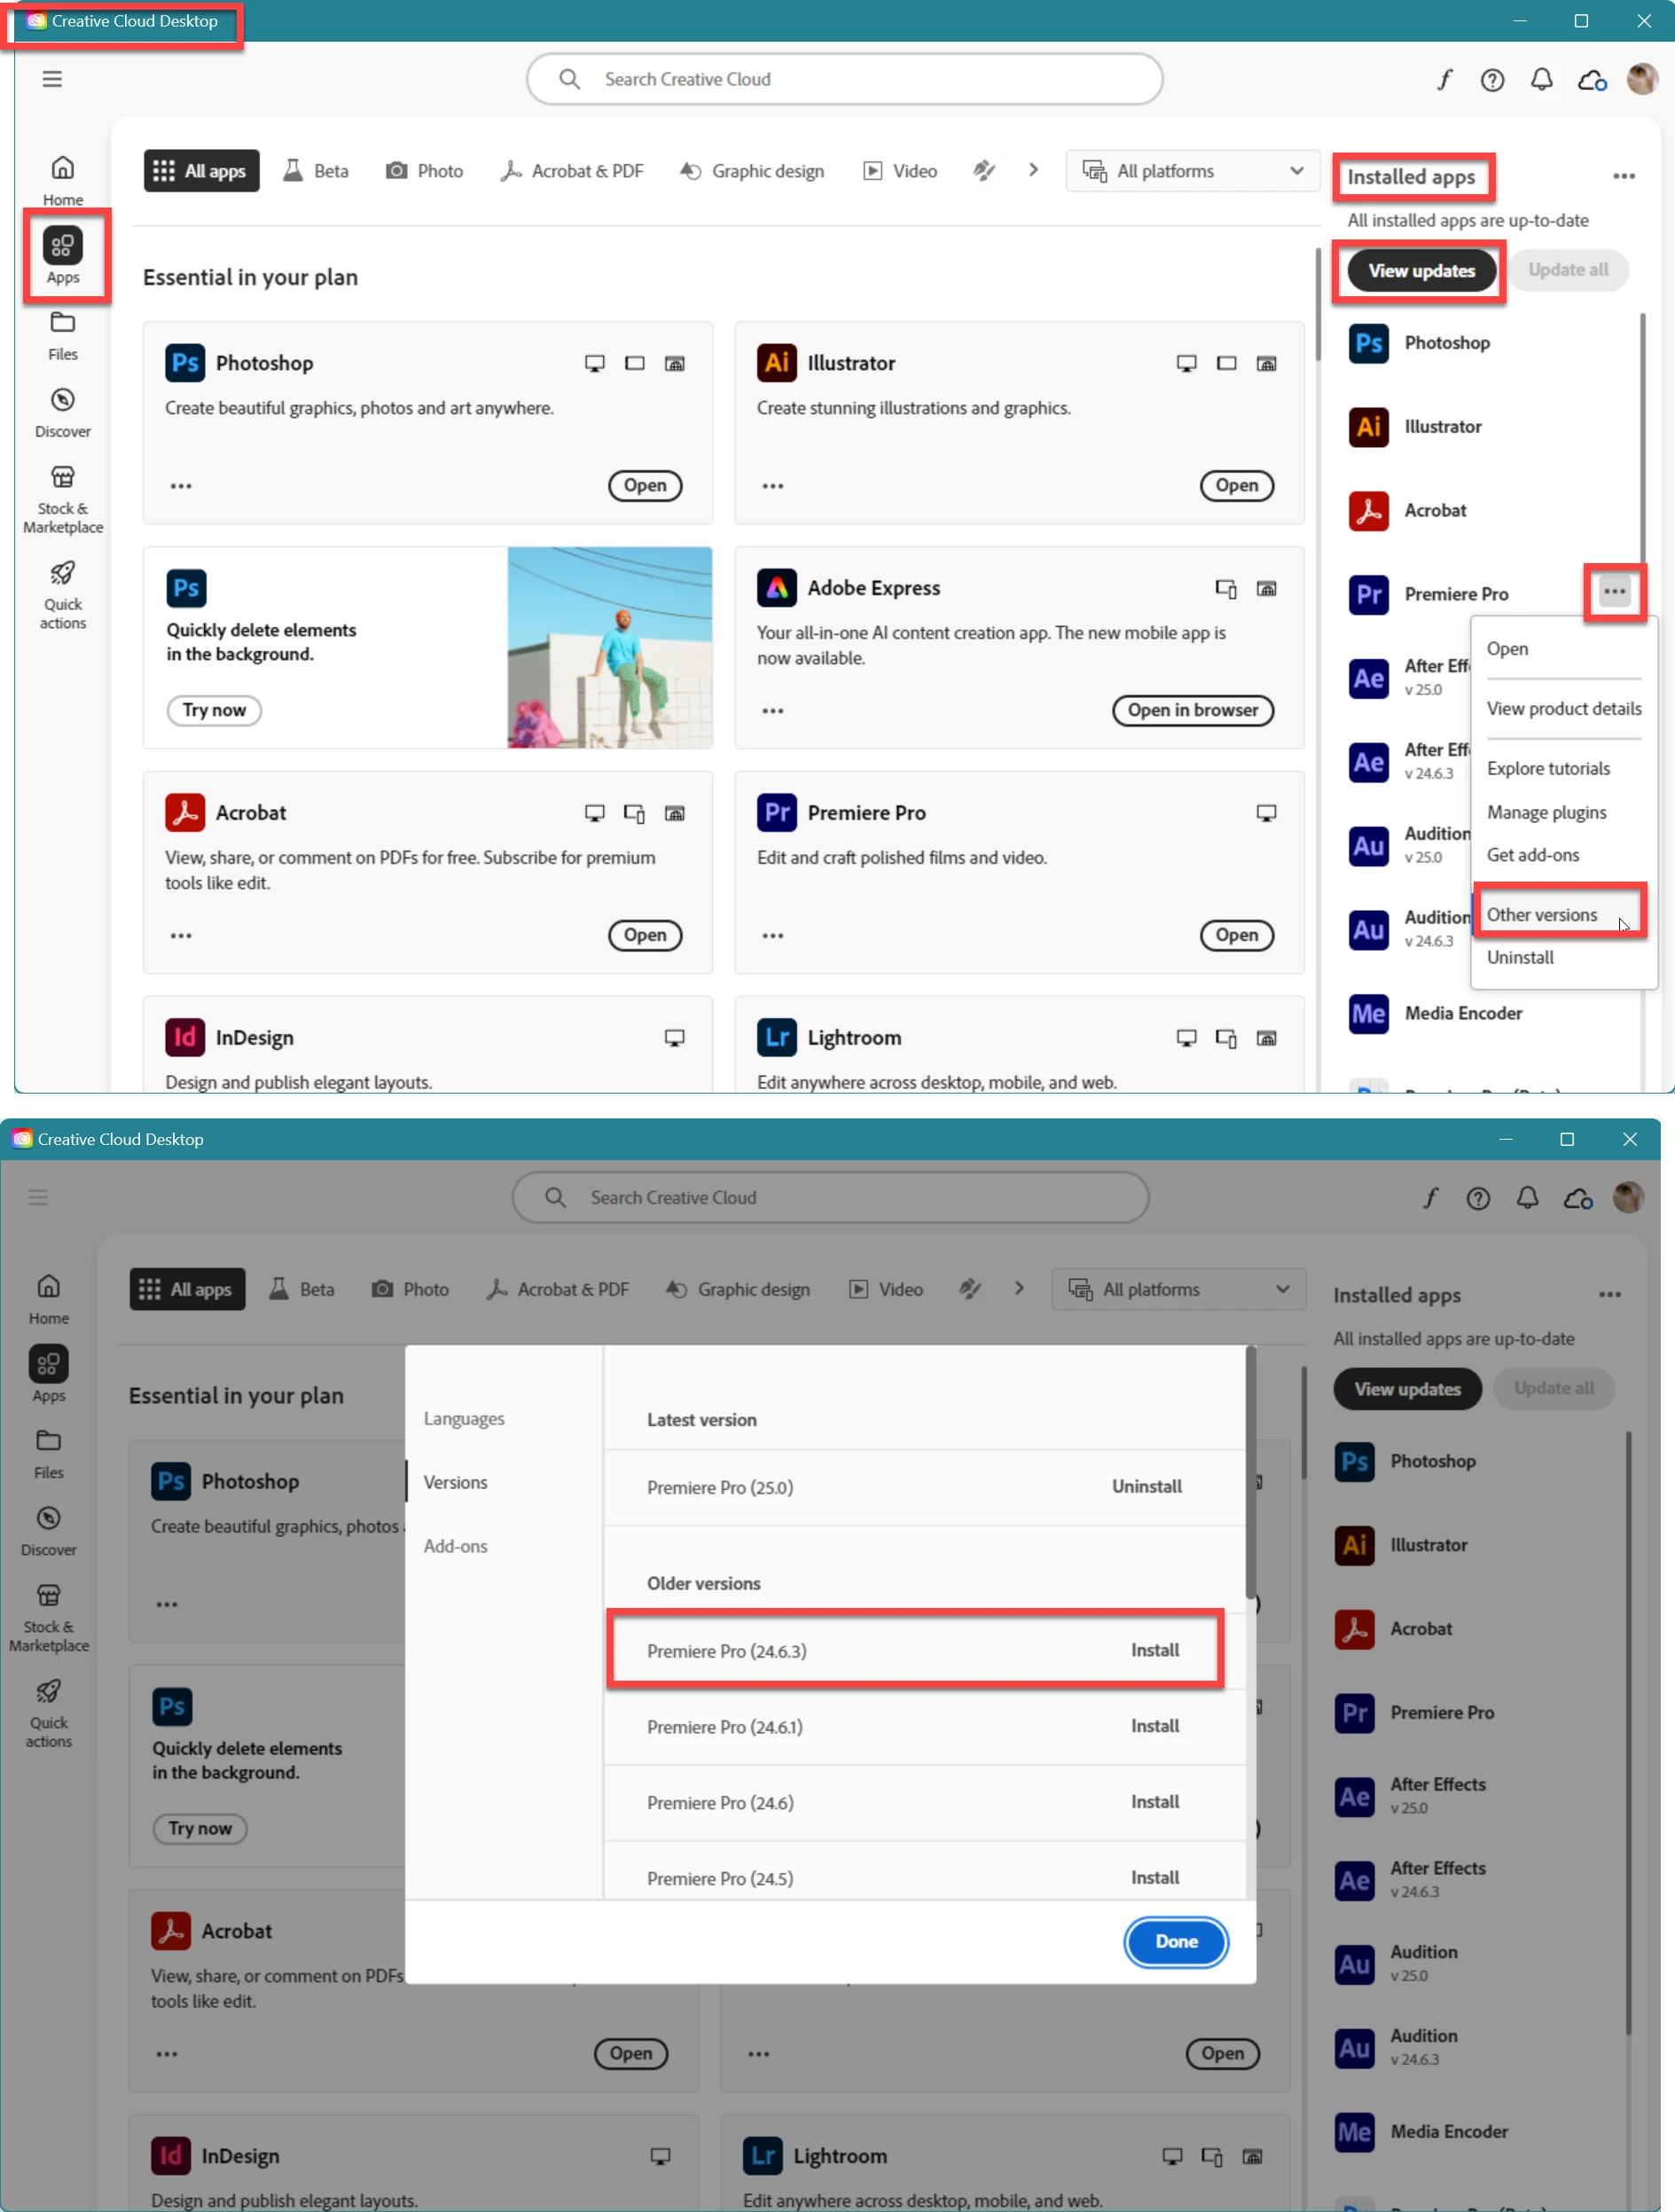Viewport: 1675px width, 2212px height.
Task: Select Versions in dialog sidebar
Action: (456, 1482)
